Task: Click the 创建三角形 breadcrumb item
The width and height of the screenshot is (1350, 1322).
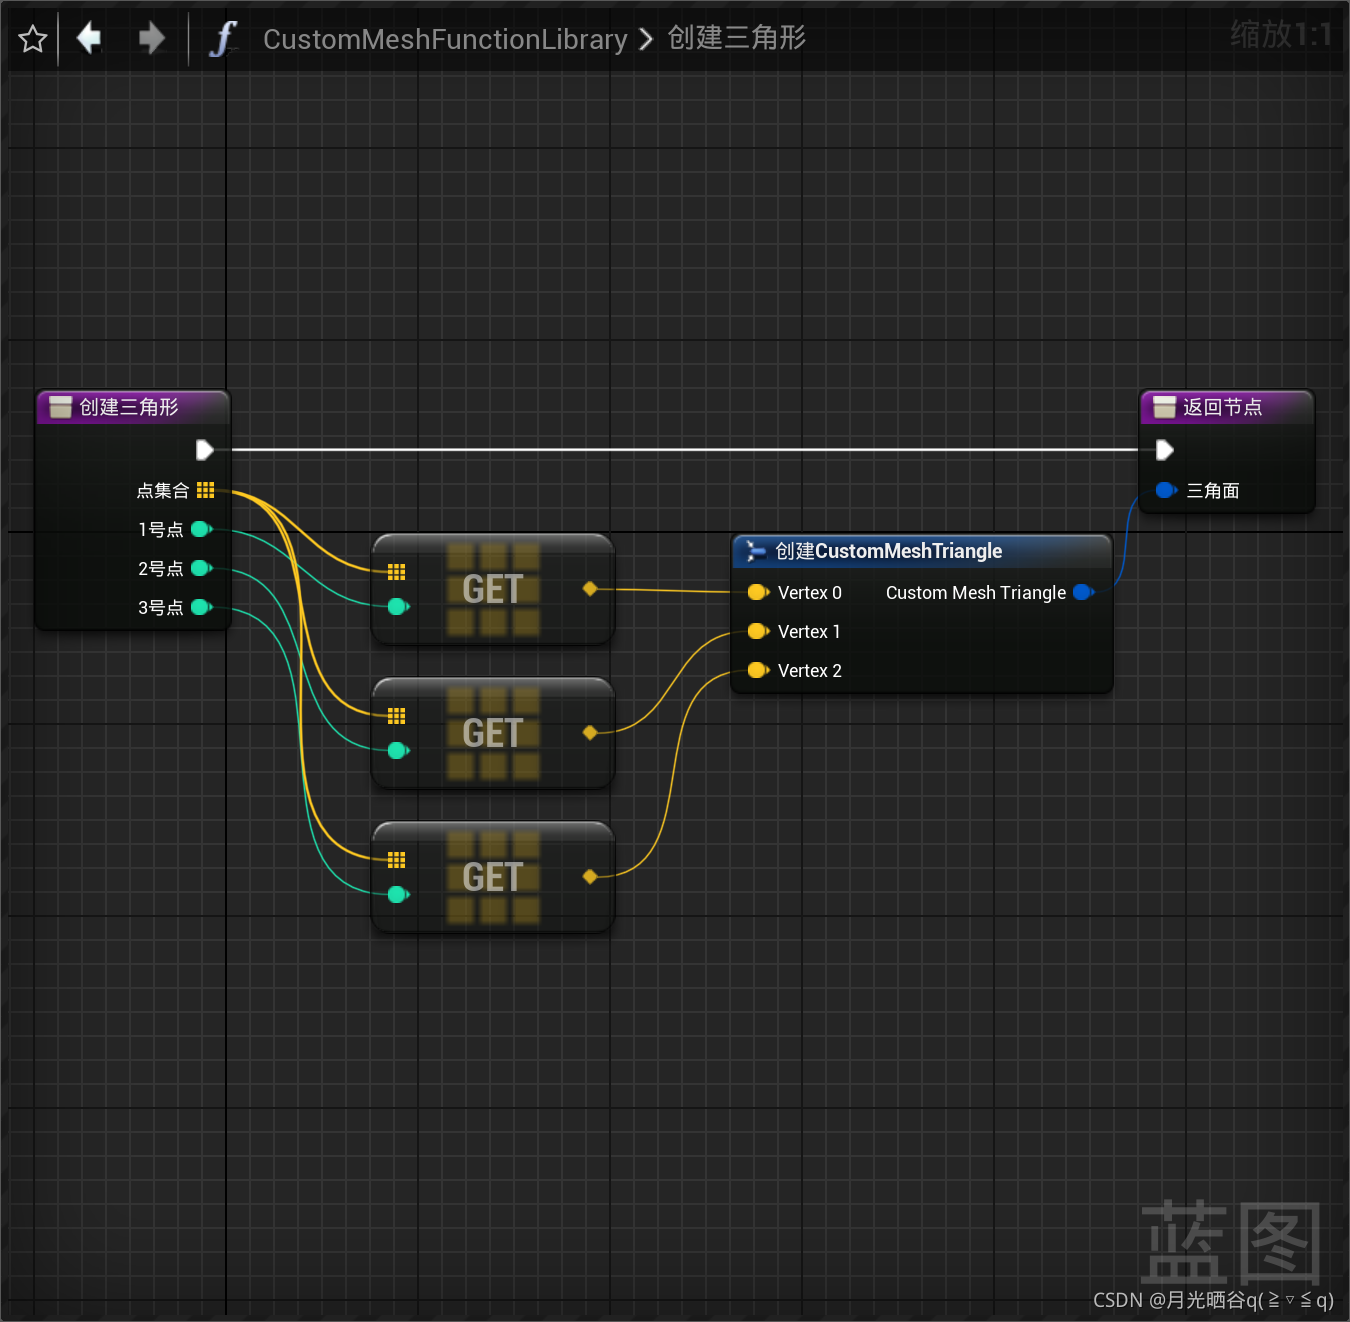Action: [736, 39]
